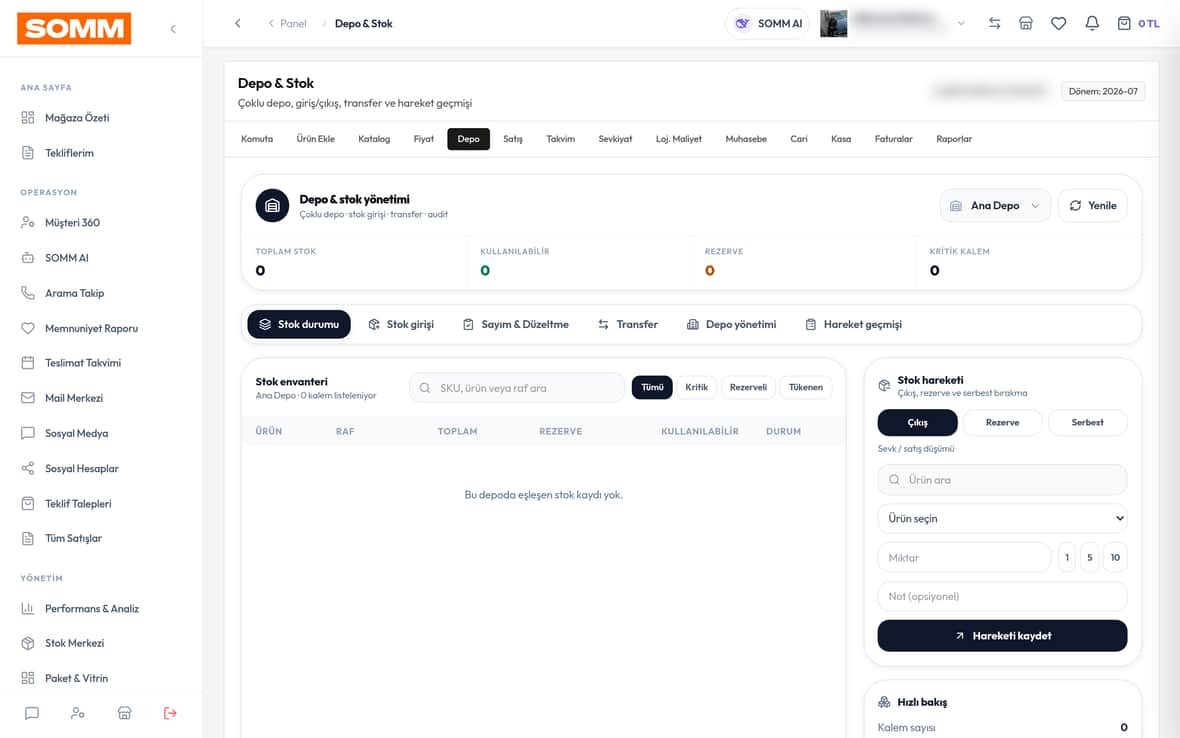Viewport: 1180px width, 738px height.
Task: Click the Yenile refresh button
Action: 1093,205
